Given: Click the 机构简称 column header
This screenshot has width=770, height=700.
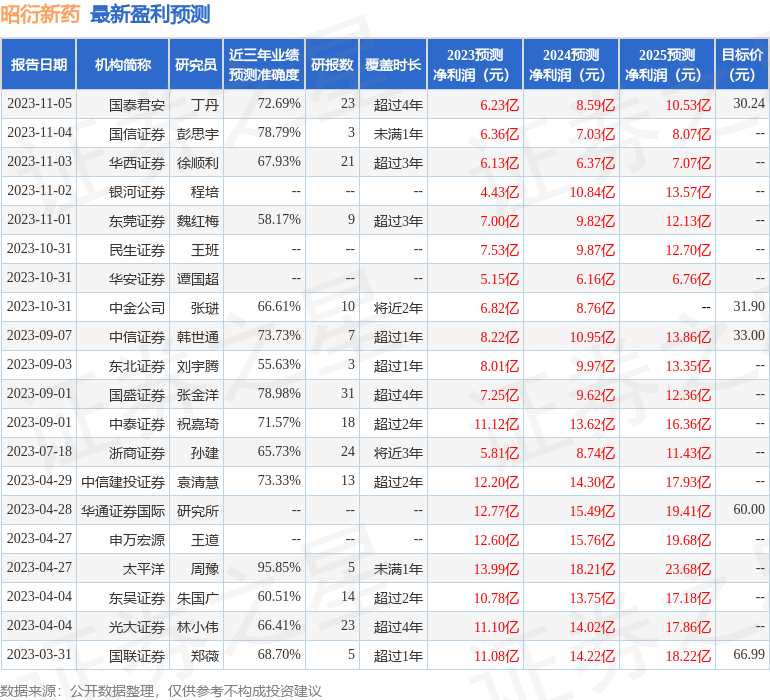Looking at the screenshot, I should (x=123, y=64).
